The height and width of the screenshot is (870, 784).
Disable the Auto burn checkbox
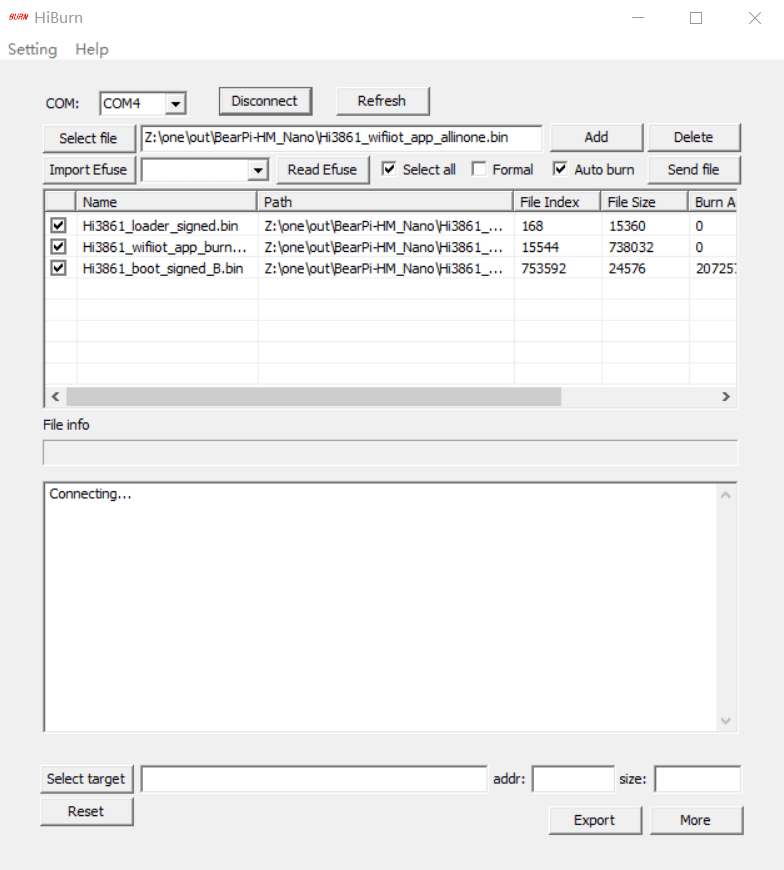(560, 169)
